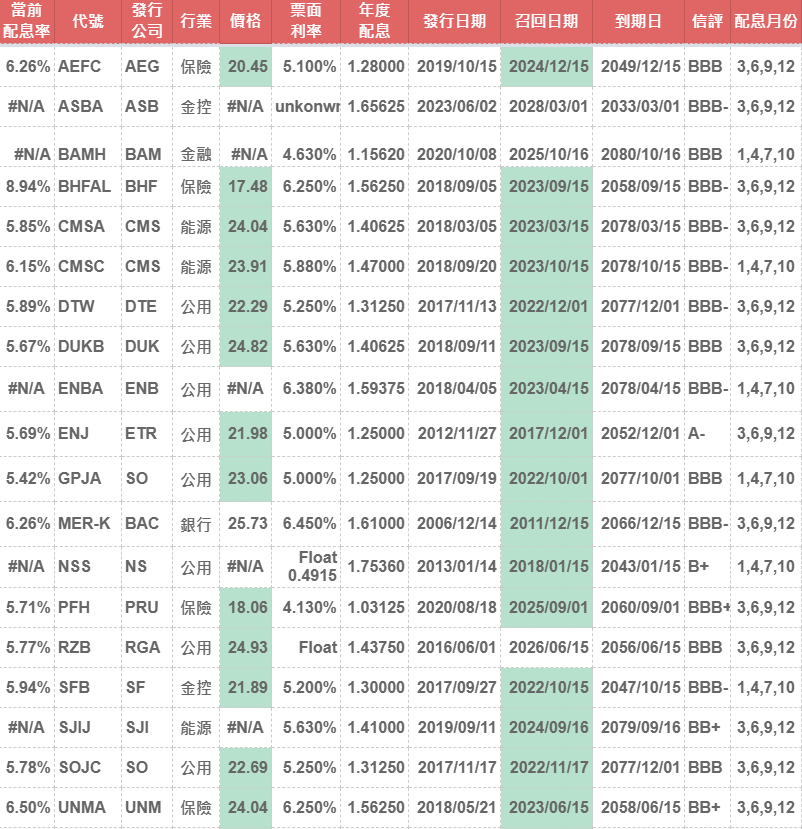802x829 pixels.
Task: Select the 代號 column header
Action: point(88,21)
